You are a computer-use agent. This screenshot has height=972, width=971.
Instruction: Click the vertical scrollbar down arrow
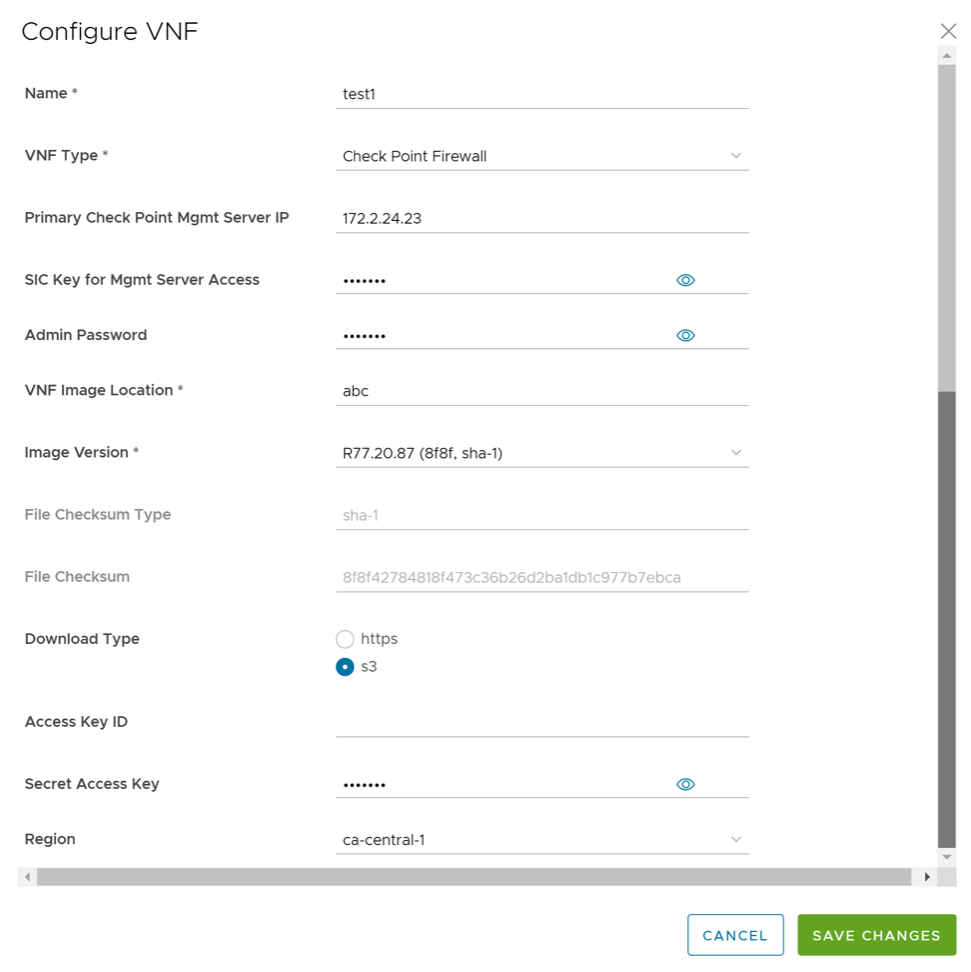[x=947, y=857]
